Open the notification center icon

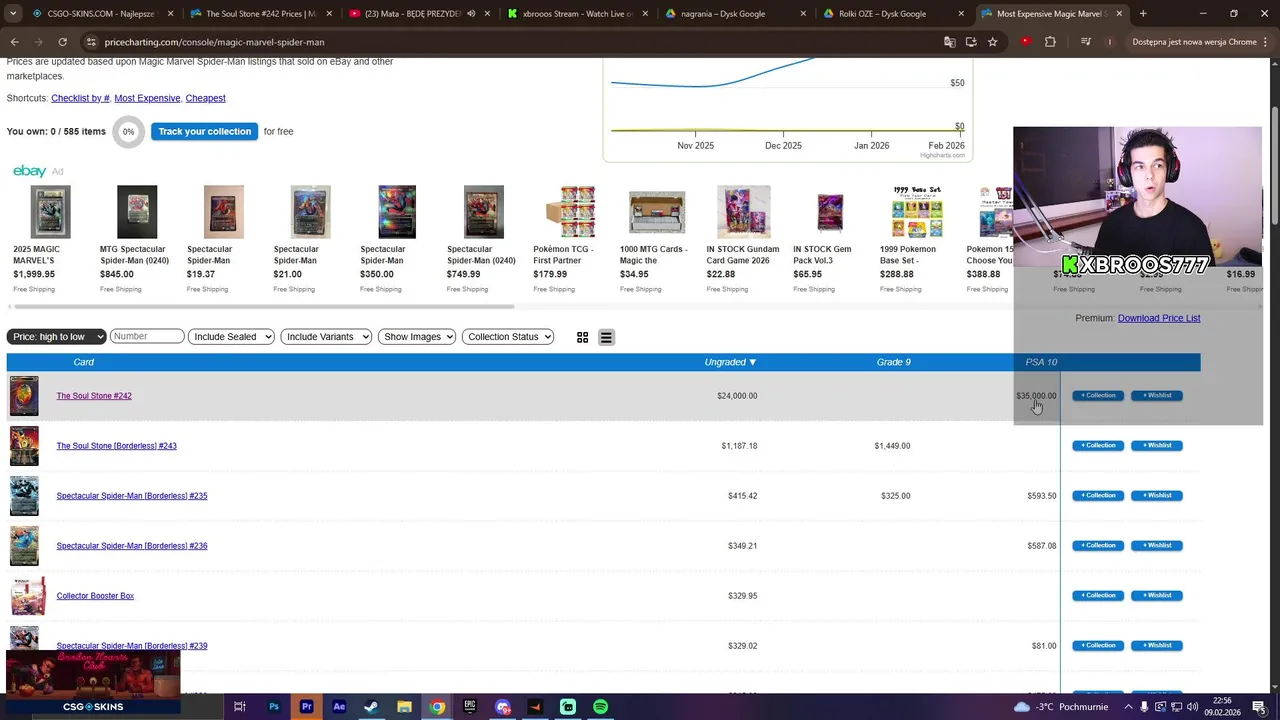click(1259, 707)
